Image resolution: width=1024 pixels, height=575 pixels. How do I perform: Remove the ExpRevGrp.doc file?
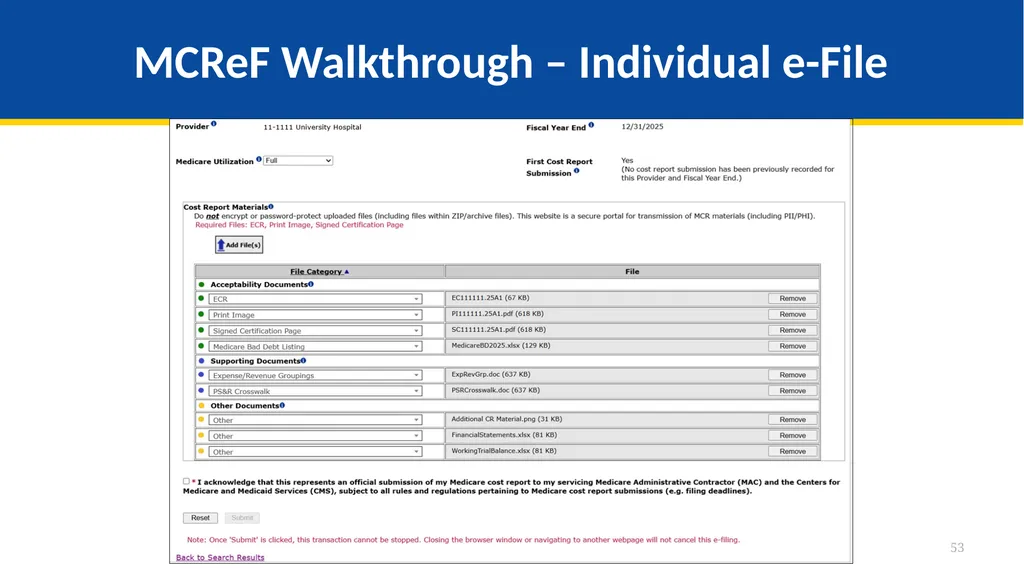click(x=792, y=375)
